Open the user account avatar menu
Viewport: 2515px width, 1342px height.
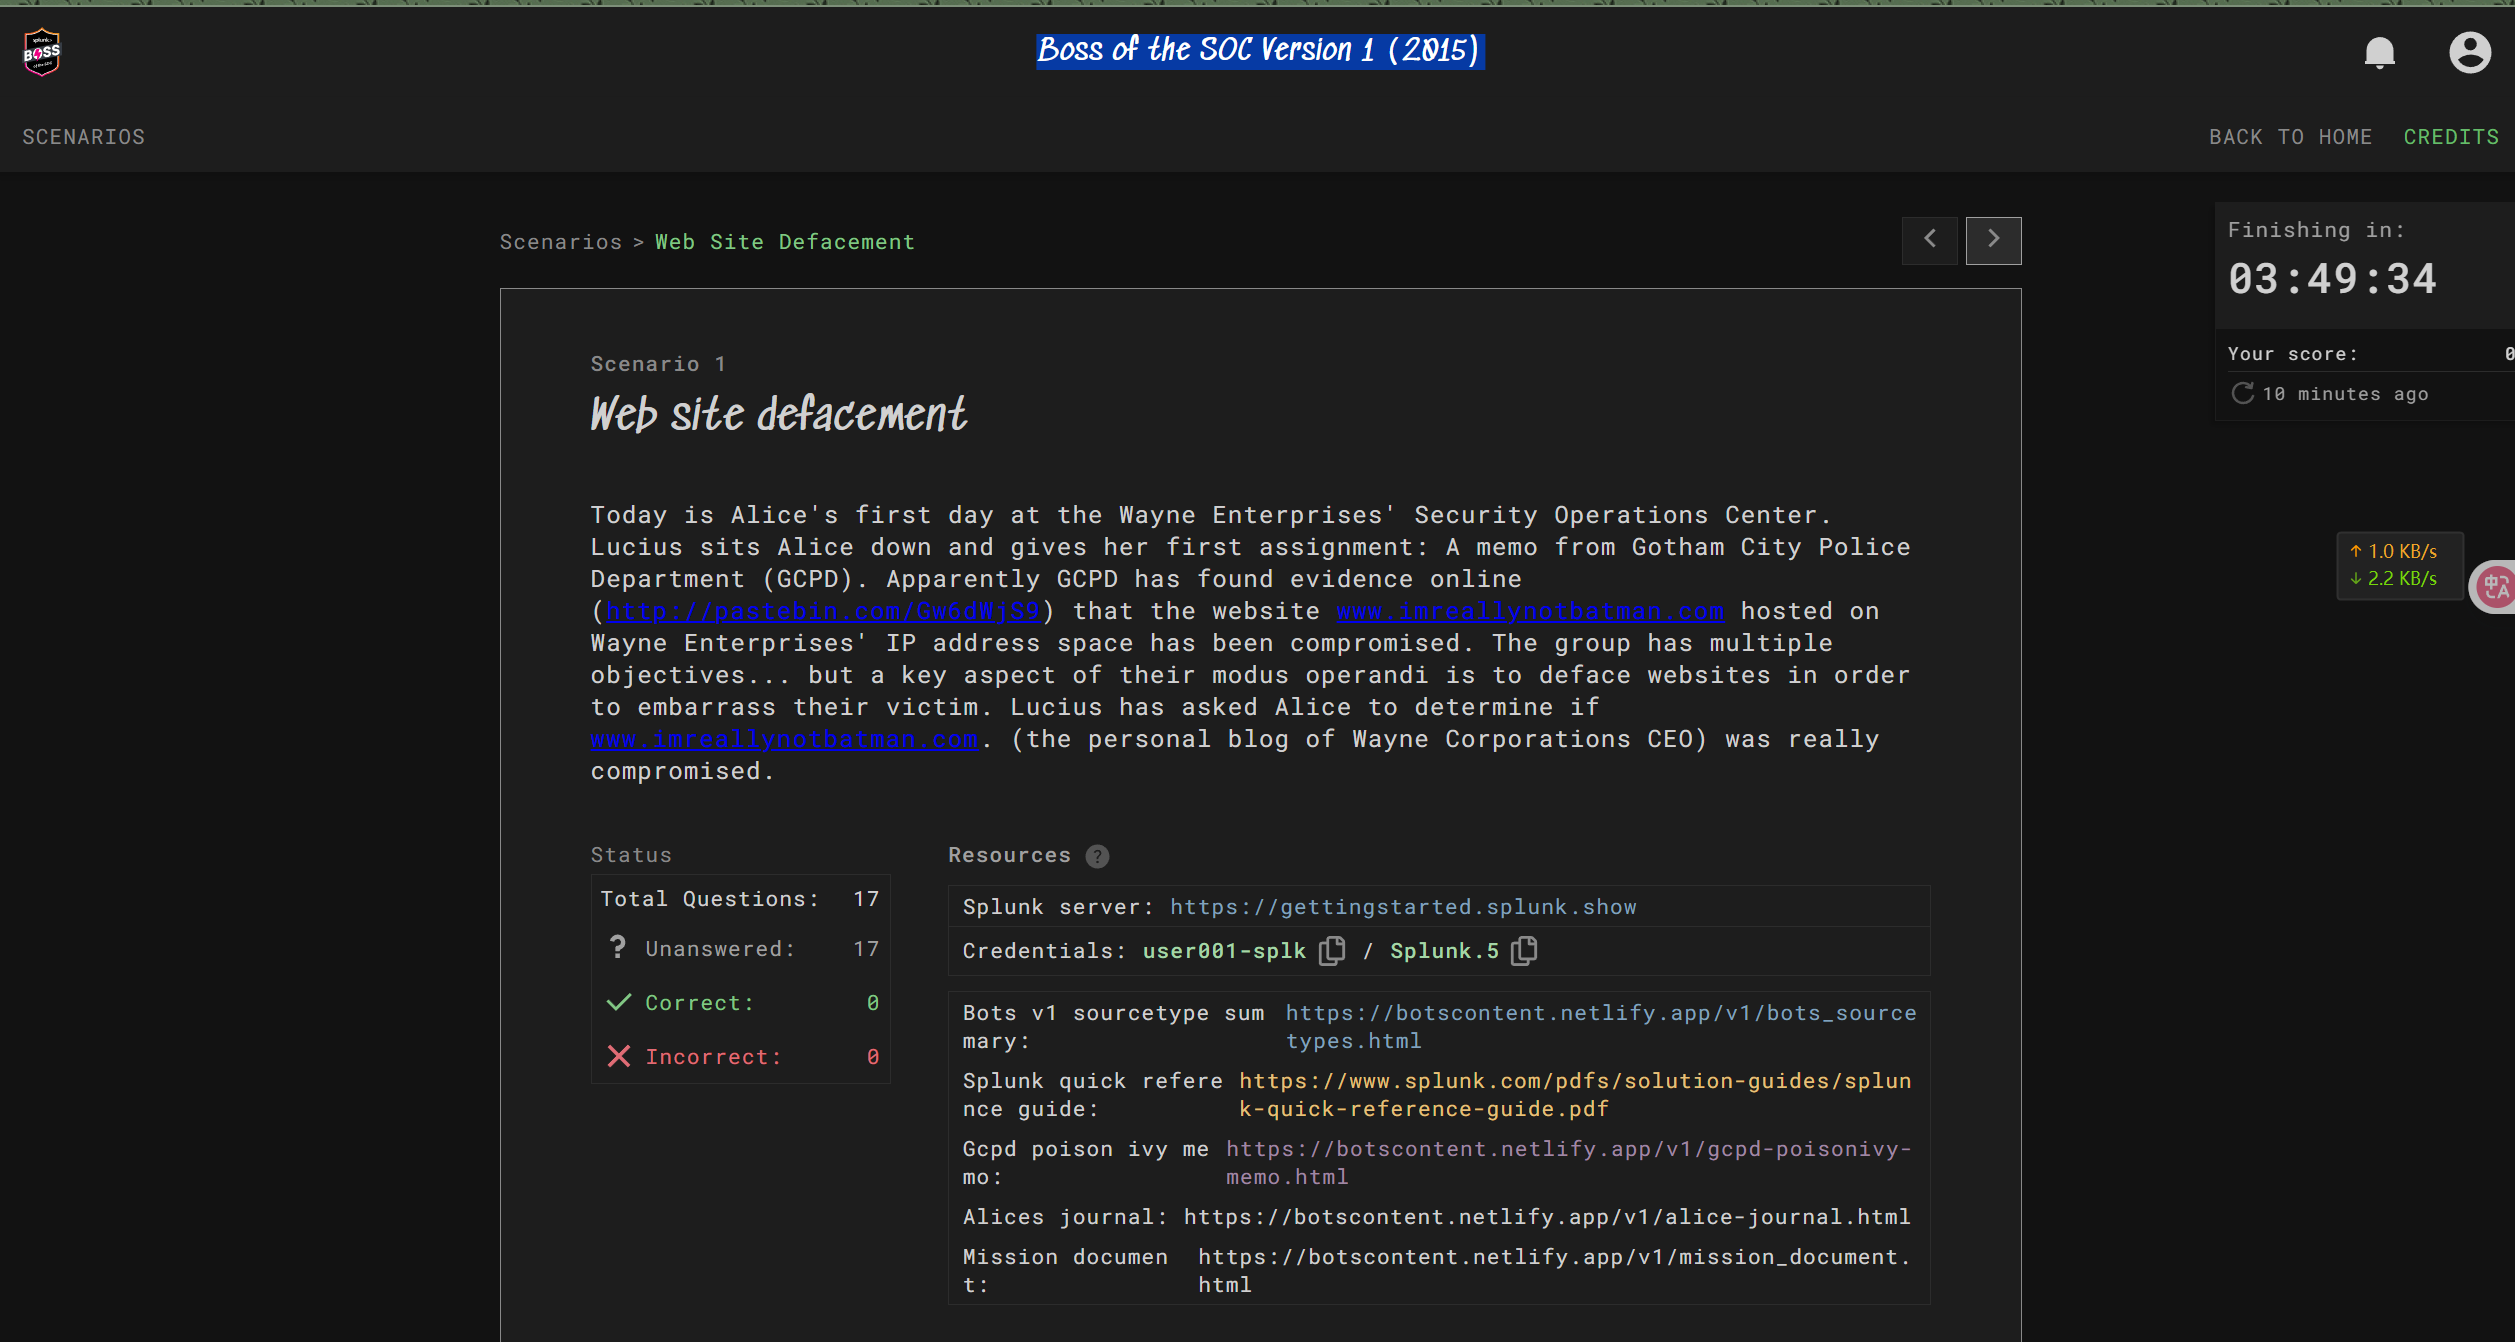click(2469, 52)
